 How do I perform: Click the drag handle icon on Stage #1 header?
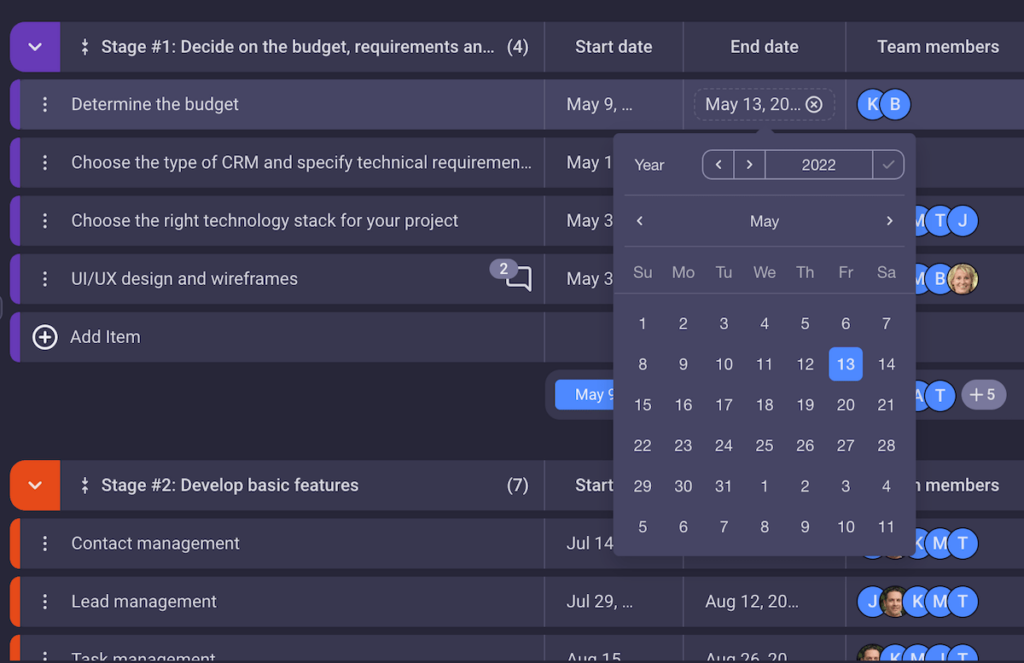point(85,46)
